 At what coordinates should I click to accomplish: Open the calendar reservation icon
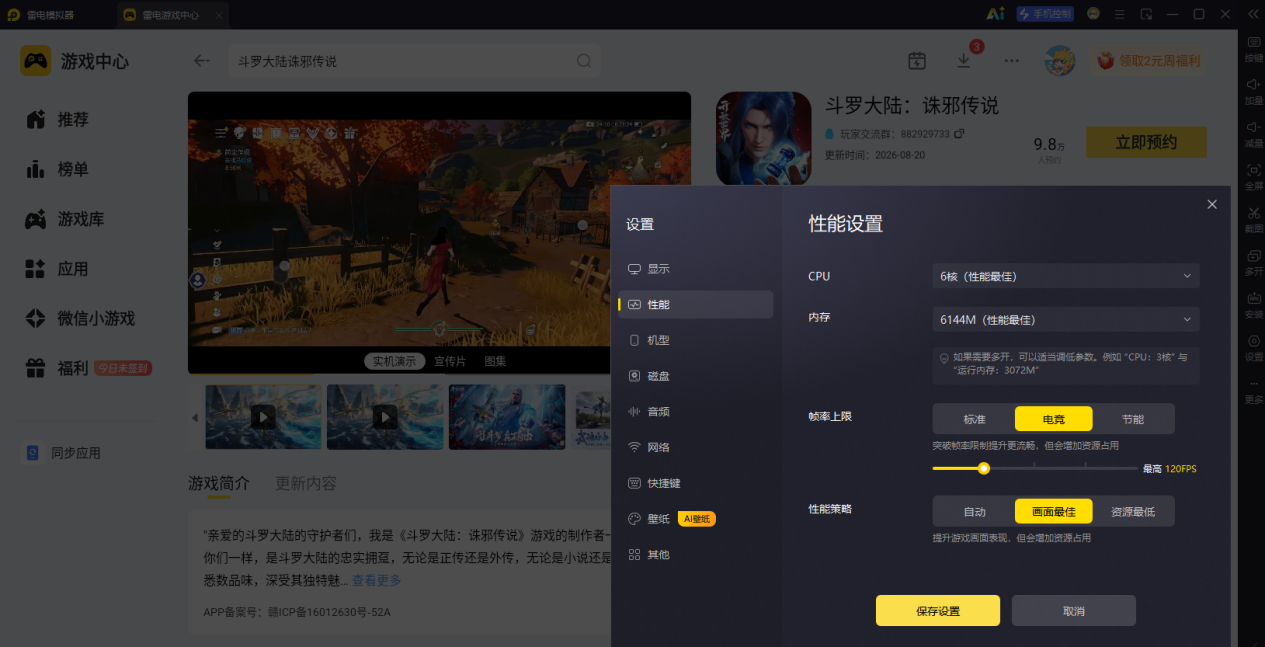coord(917,60)
